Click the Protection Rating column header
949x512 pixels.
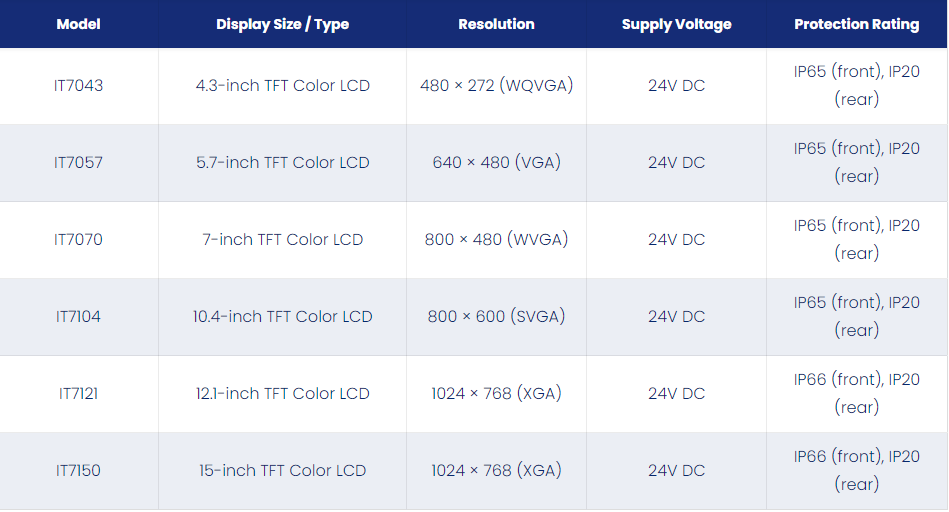pos(856,24)
